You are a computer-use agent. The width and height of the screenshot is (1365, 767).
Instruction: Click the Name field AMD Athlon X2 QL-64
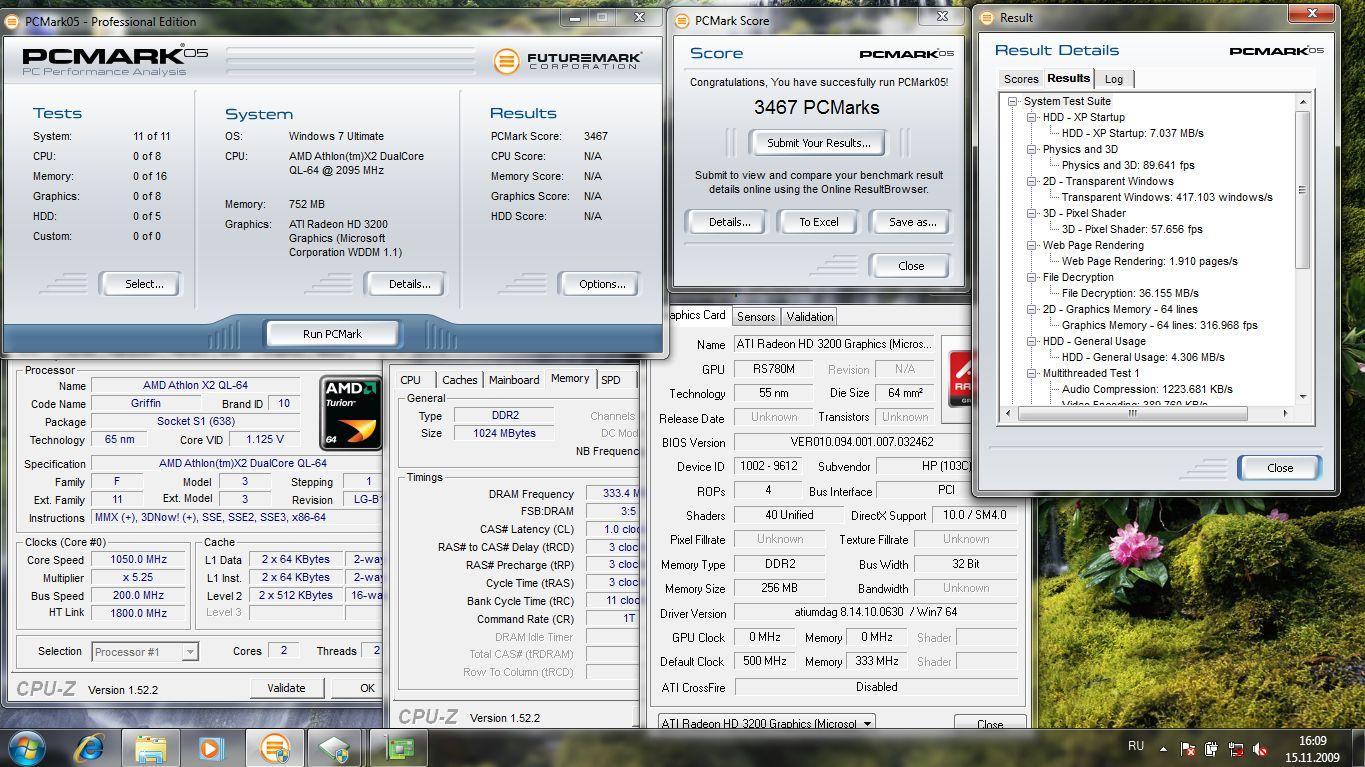(x=195, y=385)
